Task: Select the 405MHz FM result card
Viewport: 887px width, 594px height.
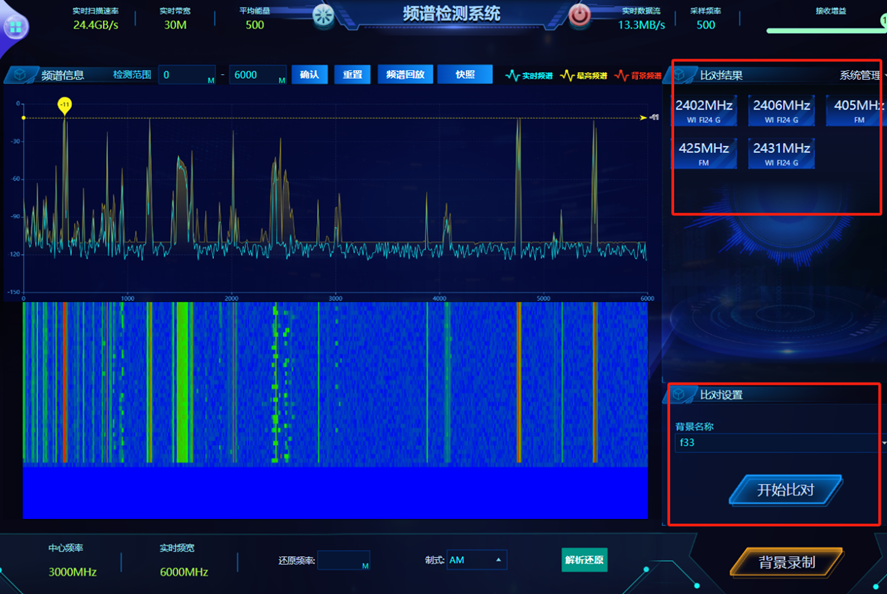Action: 856,110
